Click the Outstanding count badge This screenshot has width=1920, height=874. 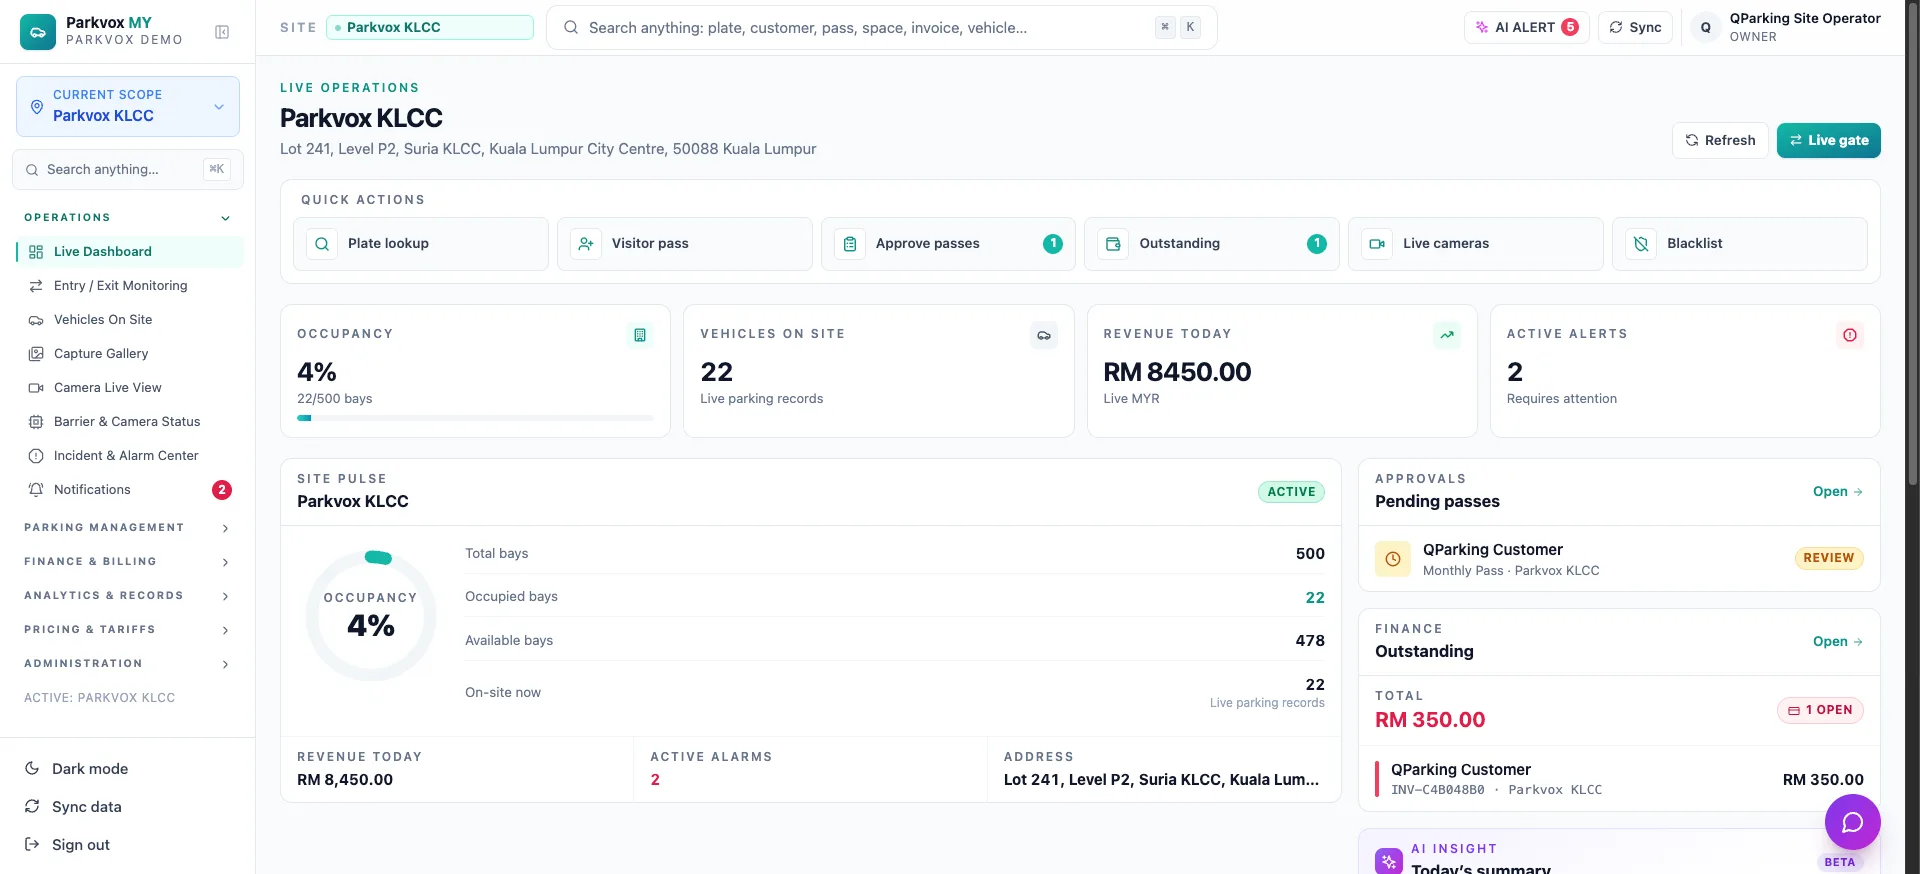click(1317, 244)
